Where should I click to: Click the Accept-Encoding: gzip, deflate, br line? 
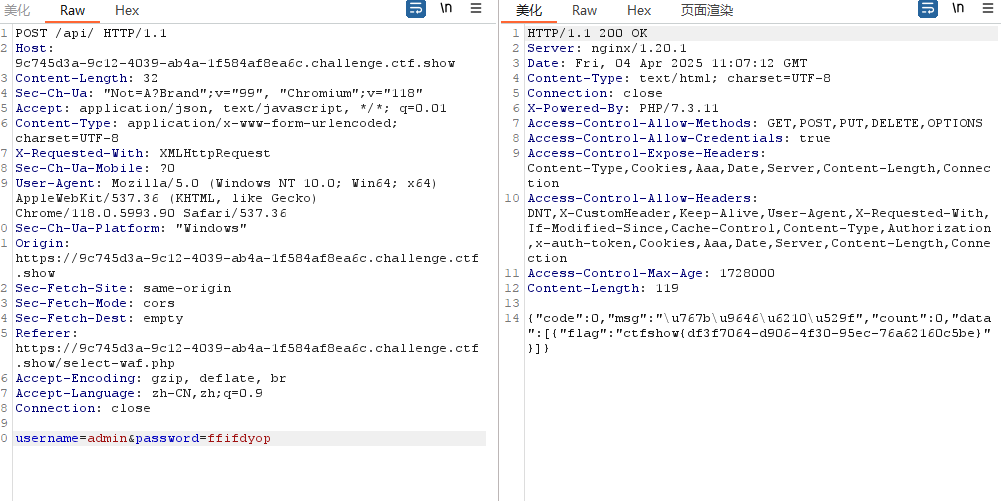tap(151, 378)
